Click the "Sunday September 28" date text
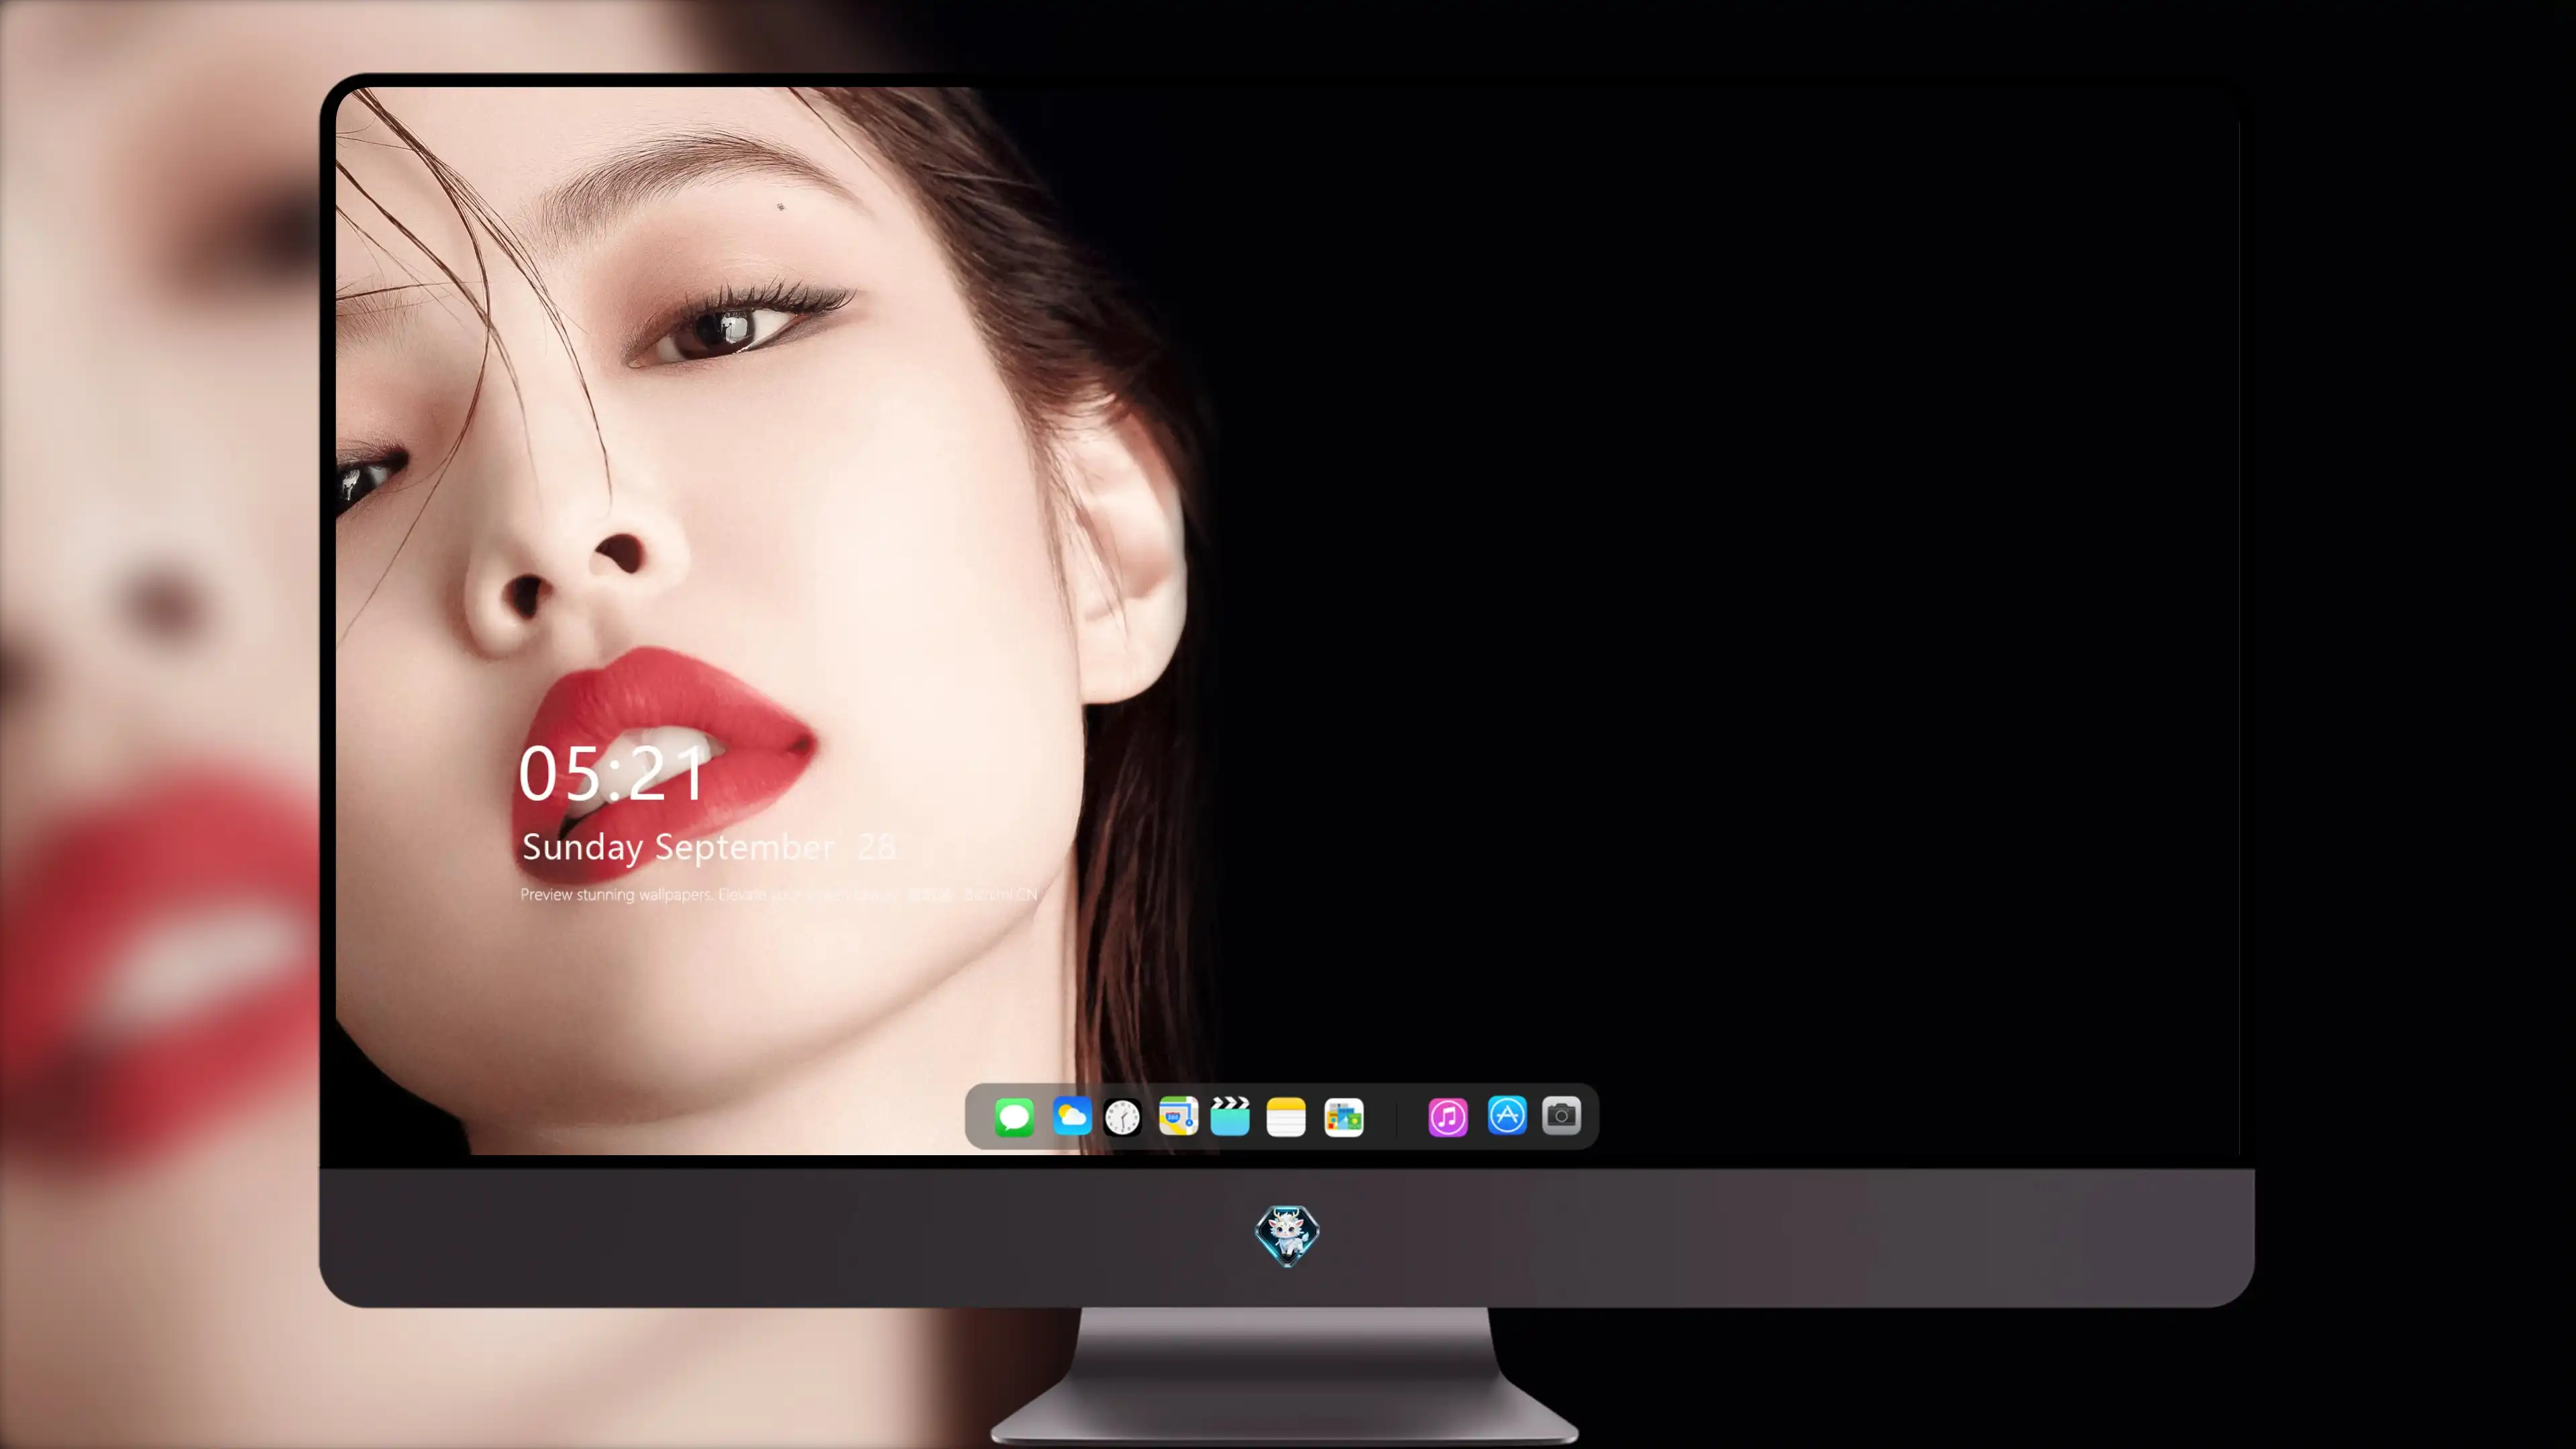Viewport: 2576px width, 1449px height. click(708, 847)
